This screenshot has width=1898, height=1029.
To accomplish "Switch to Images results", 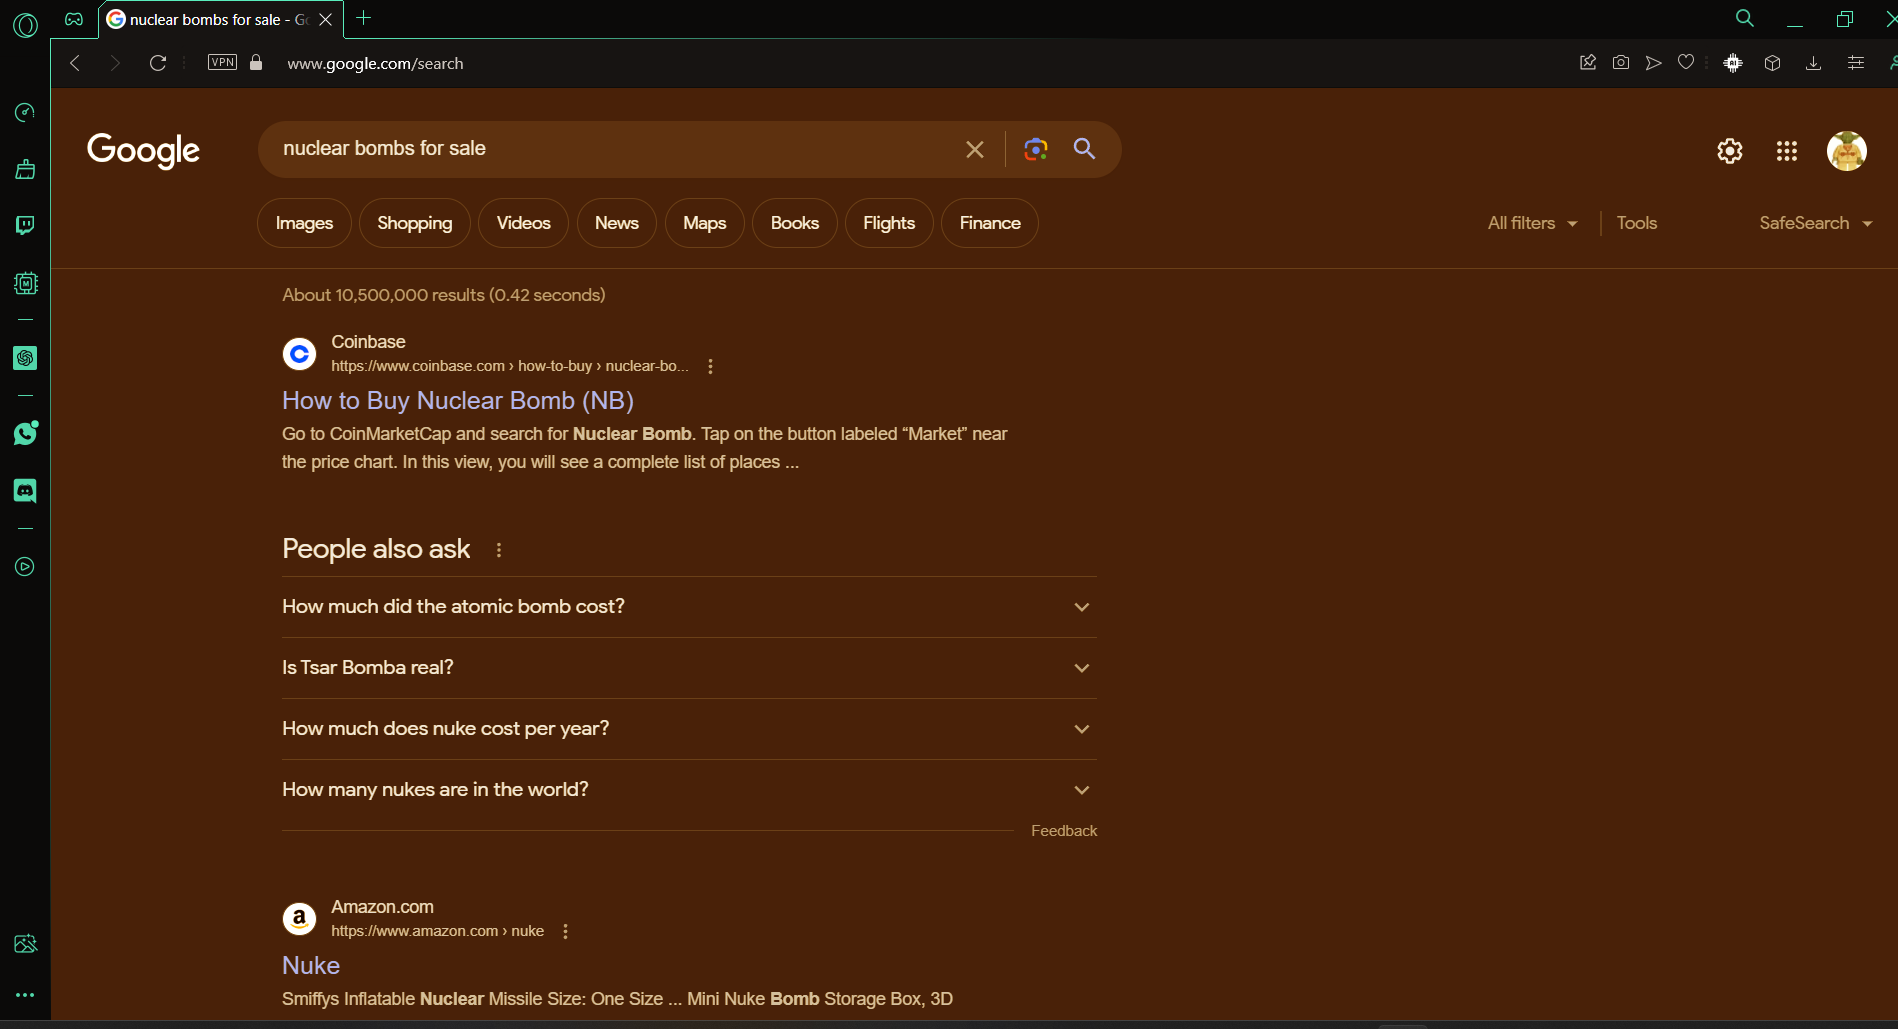I will 304,223.
